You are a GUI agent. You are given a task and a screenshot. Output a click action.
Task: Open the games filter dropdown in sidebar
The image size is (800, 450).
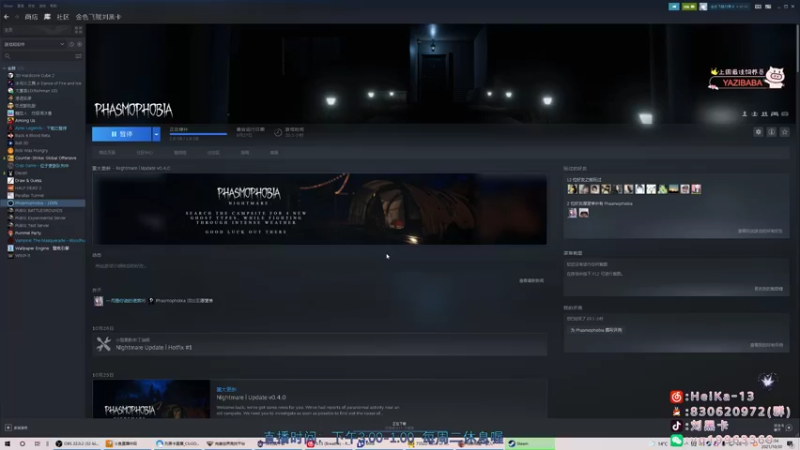coord(34,44)
